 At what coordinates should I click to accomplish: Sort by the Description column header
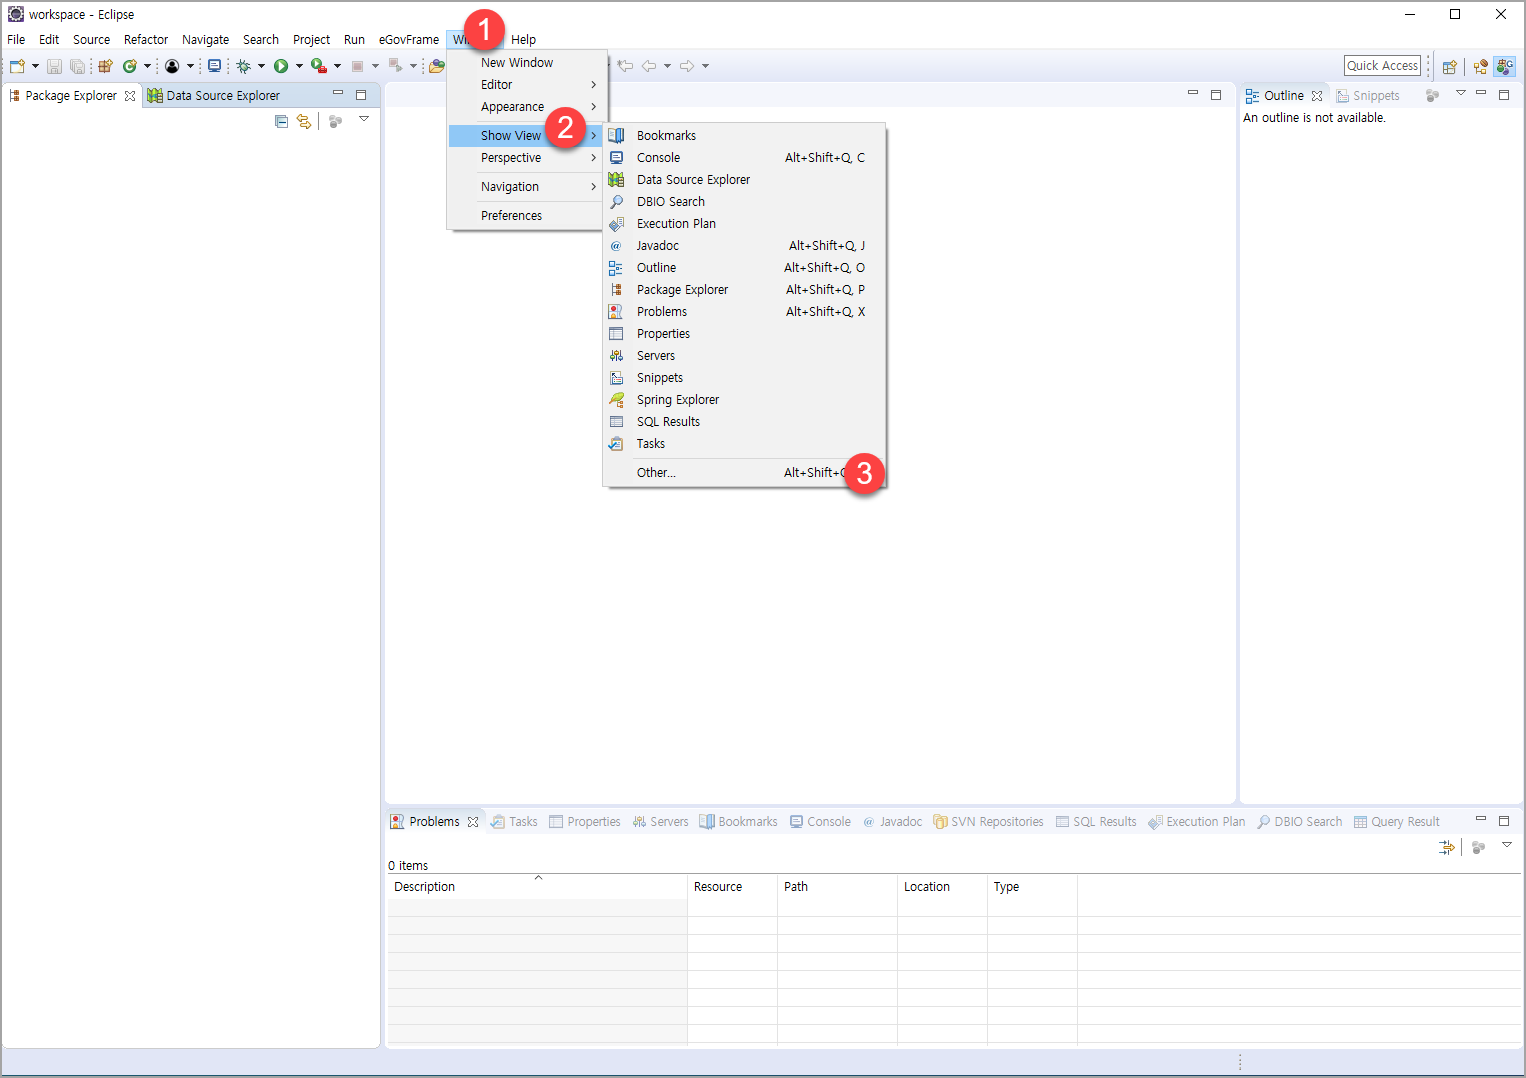(537, 887)
